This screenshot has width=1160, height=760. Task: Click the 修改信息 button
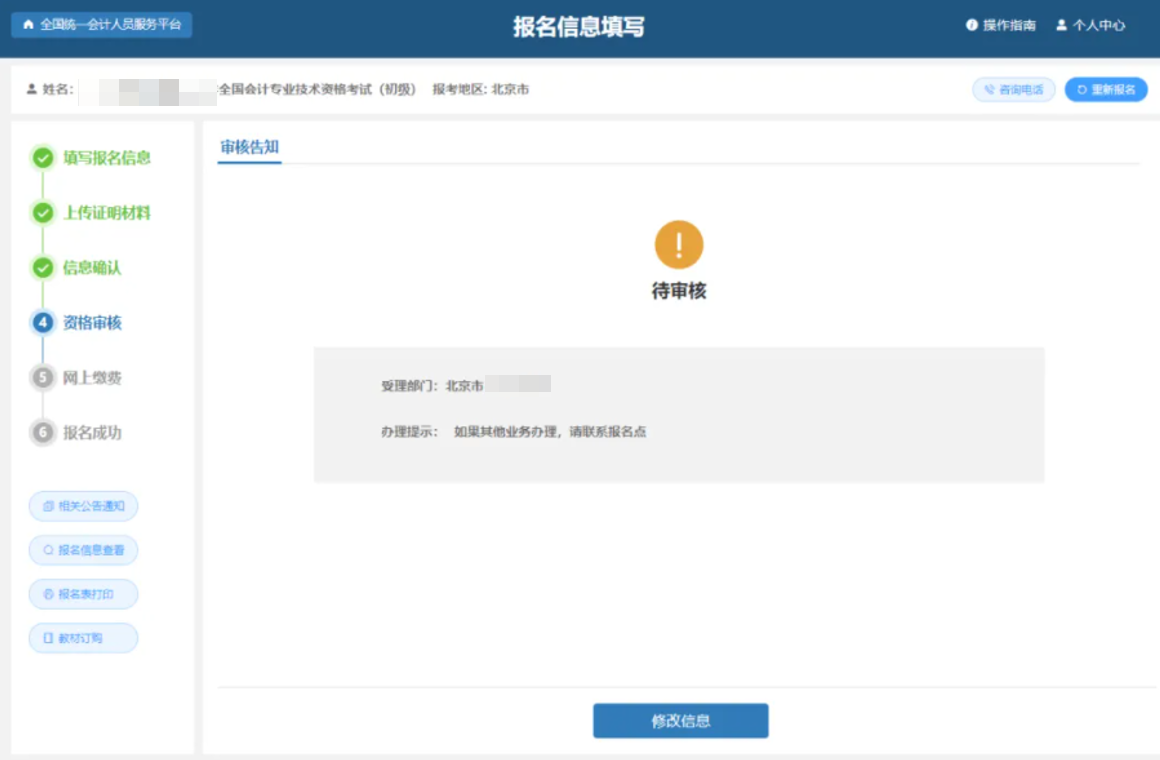[681, 720]
